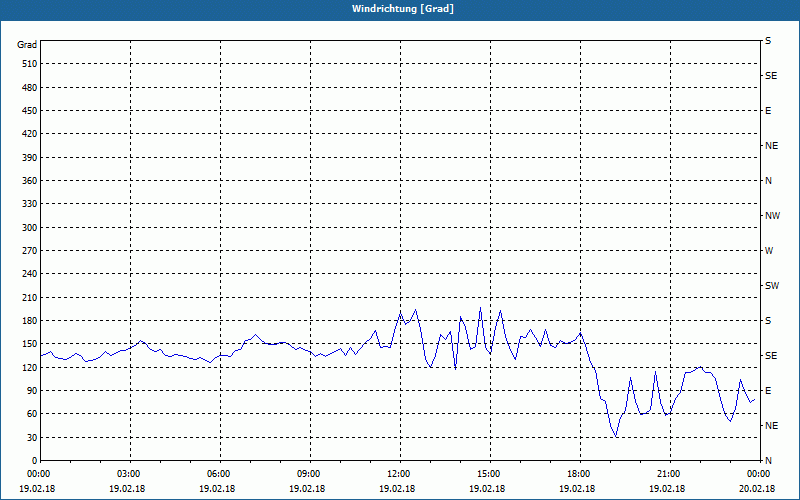Click the 510 y-axis value

[30, 64]
